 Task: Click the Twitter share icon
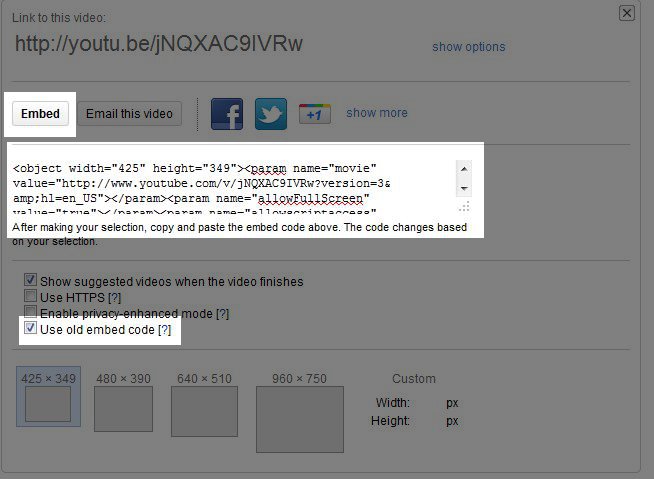coord(271,114)
